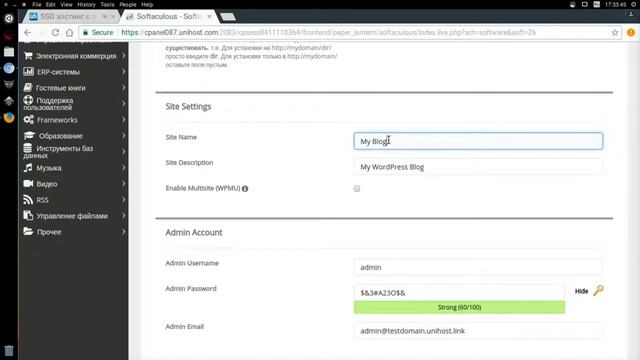
Task: Show the Enable Multisite info icon
Action: click(x=245, y=189)
